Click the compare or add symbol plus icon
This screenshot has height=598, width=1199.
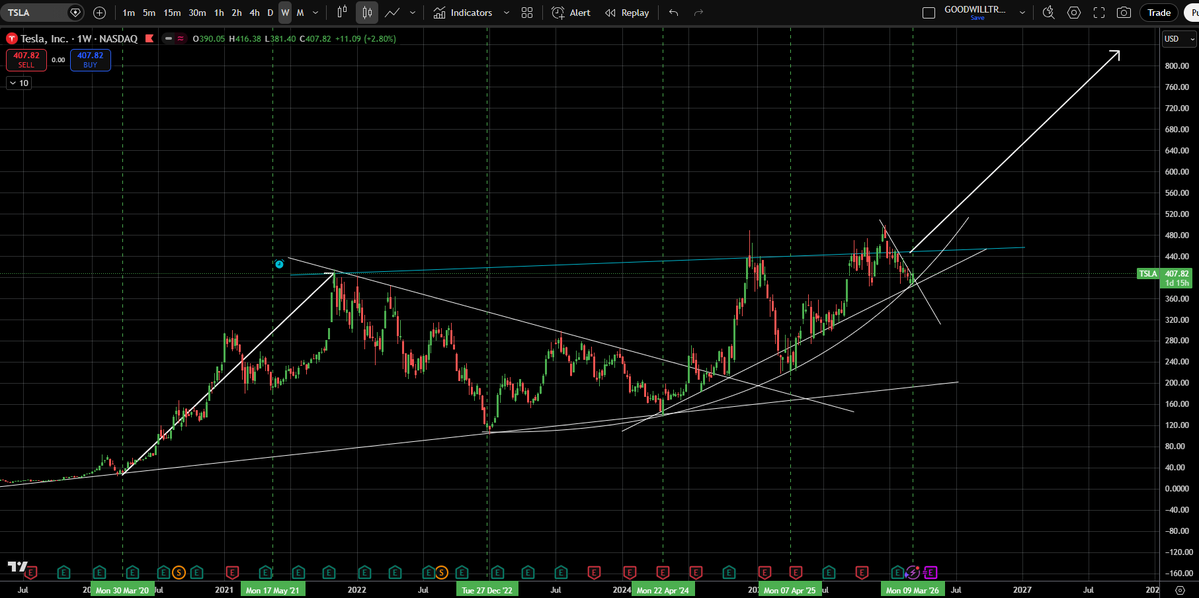(x=99, y=12)
